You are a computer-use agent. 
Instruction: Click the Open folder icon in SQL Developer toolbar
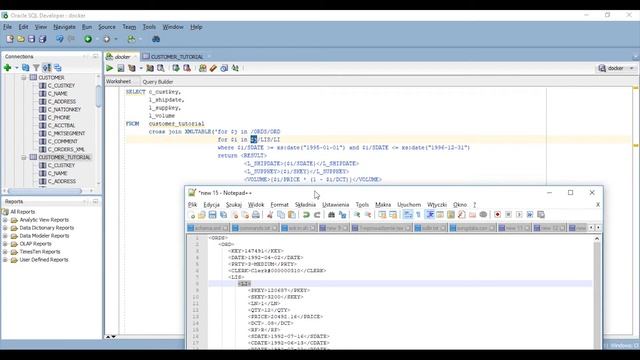20,39
